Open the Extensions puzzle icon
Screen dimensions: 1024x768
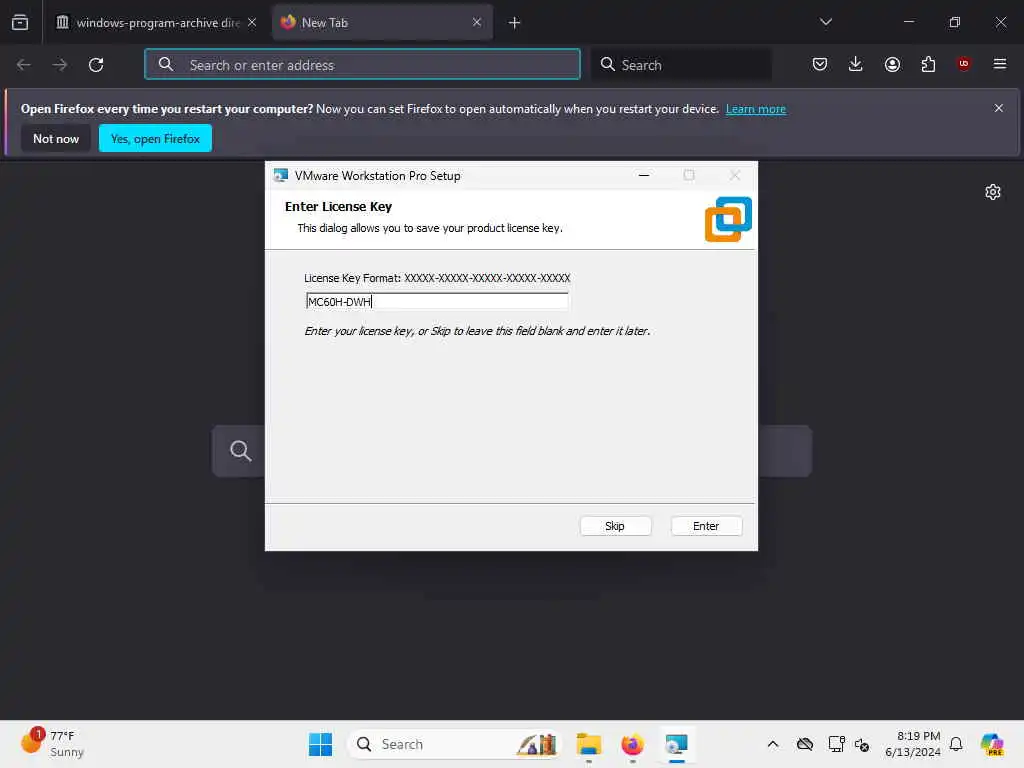(x=928, y=64)
